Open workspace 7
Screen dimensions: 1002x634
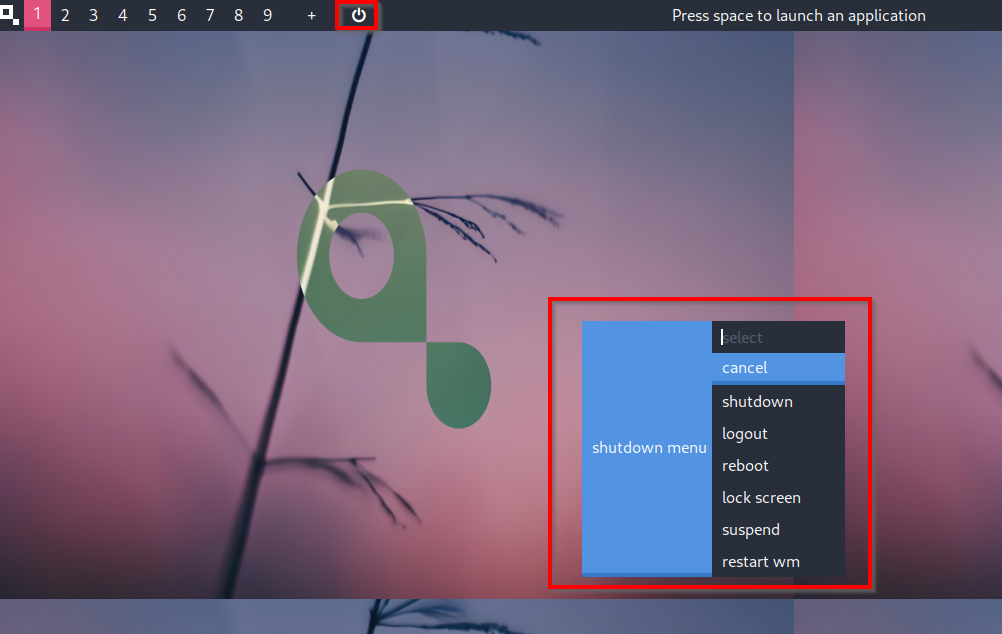210,15
